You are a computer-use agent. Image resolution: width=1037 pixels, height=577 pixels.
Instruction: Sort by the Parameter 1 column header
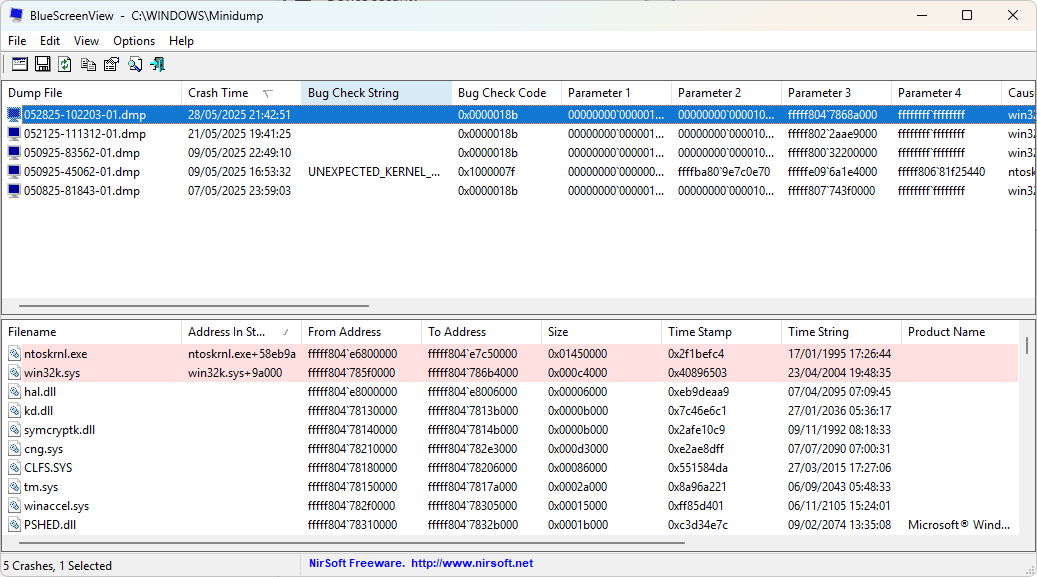(616, 93)
